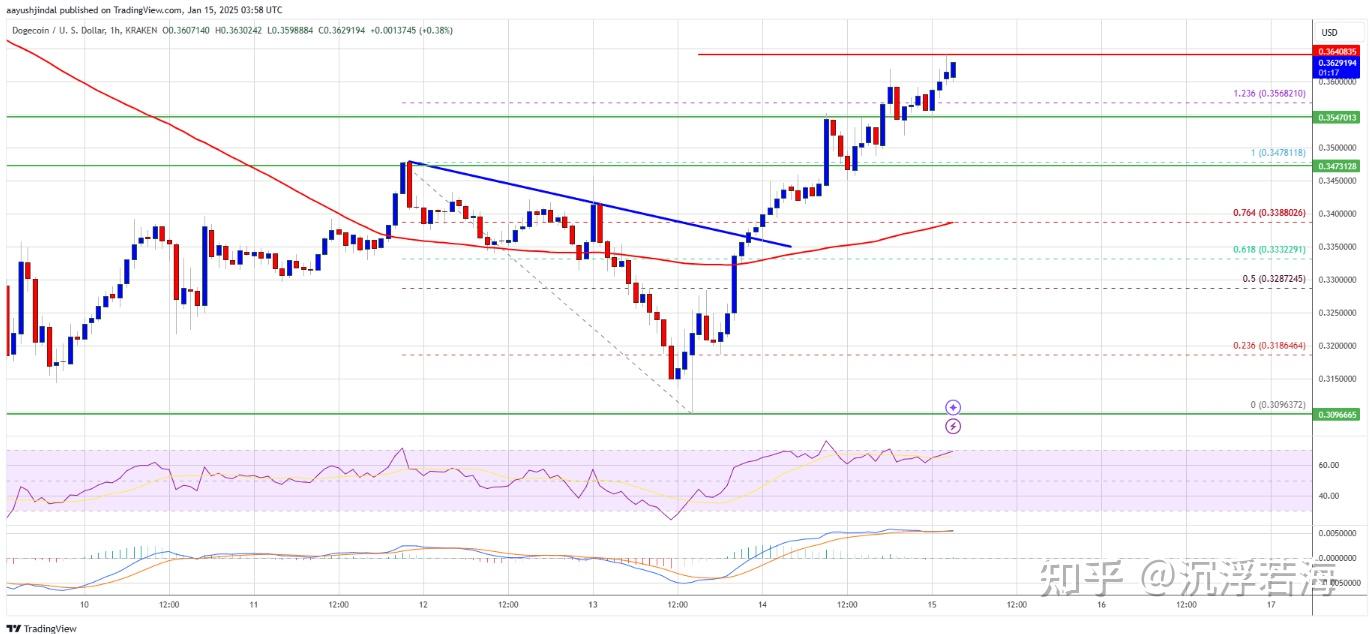
Task: Click the 0.3350000 price axis label
Action: (x=1335, y=246)
